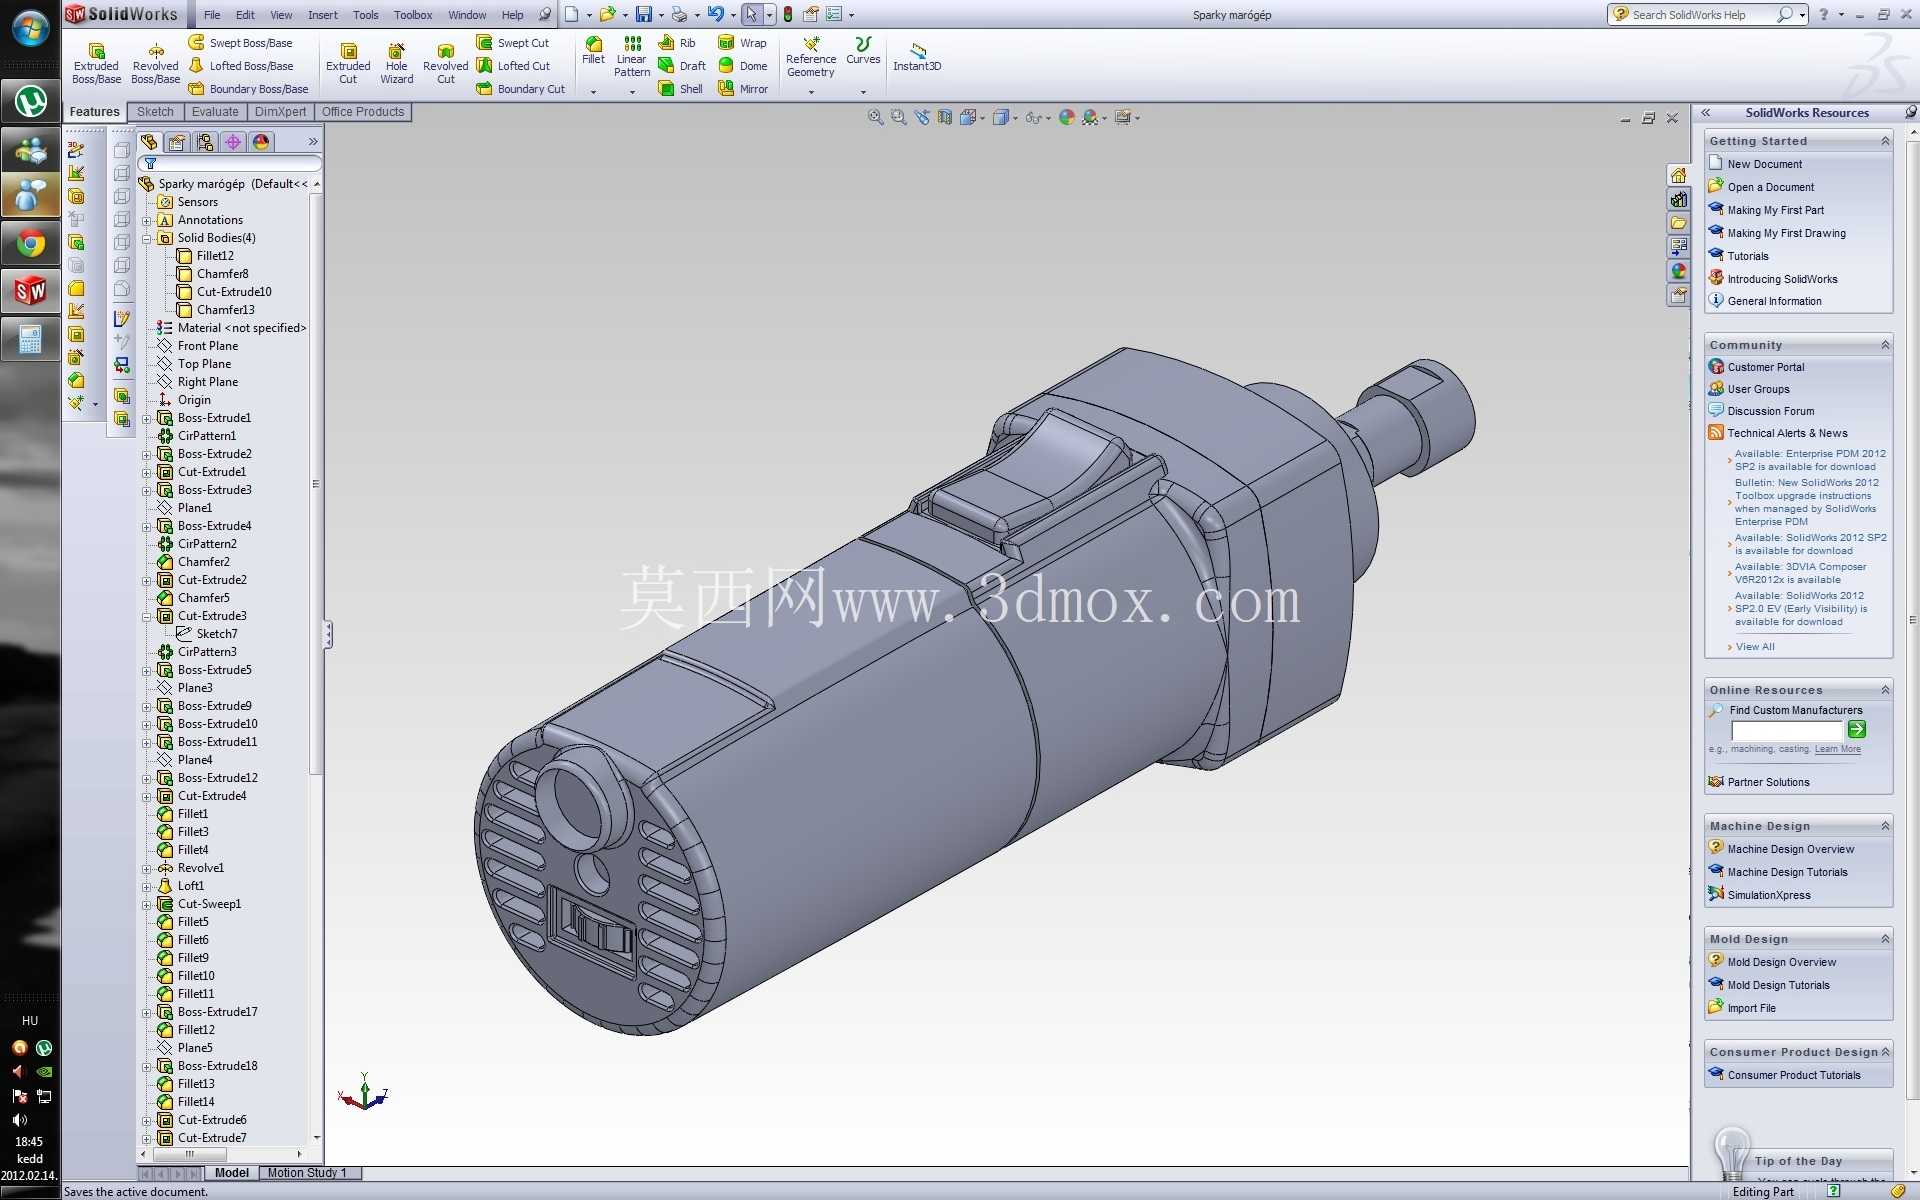Select the Swept Boss/Base tool

[240, 43]
